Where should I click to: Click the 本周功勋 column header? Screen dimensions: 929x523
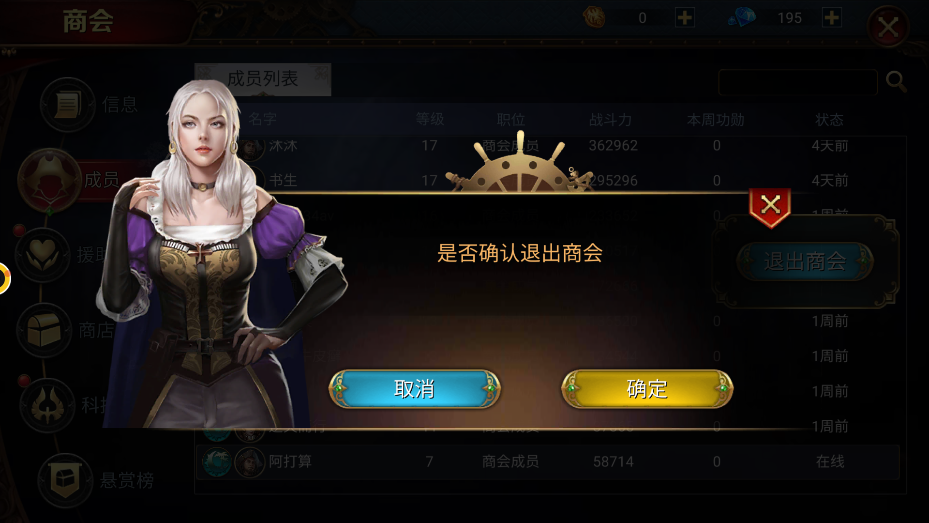[716, 120]
